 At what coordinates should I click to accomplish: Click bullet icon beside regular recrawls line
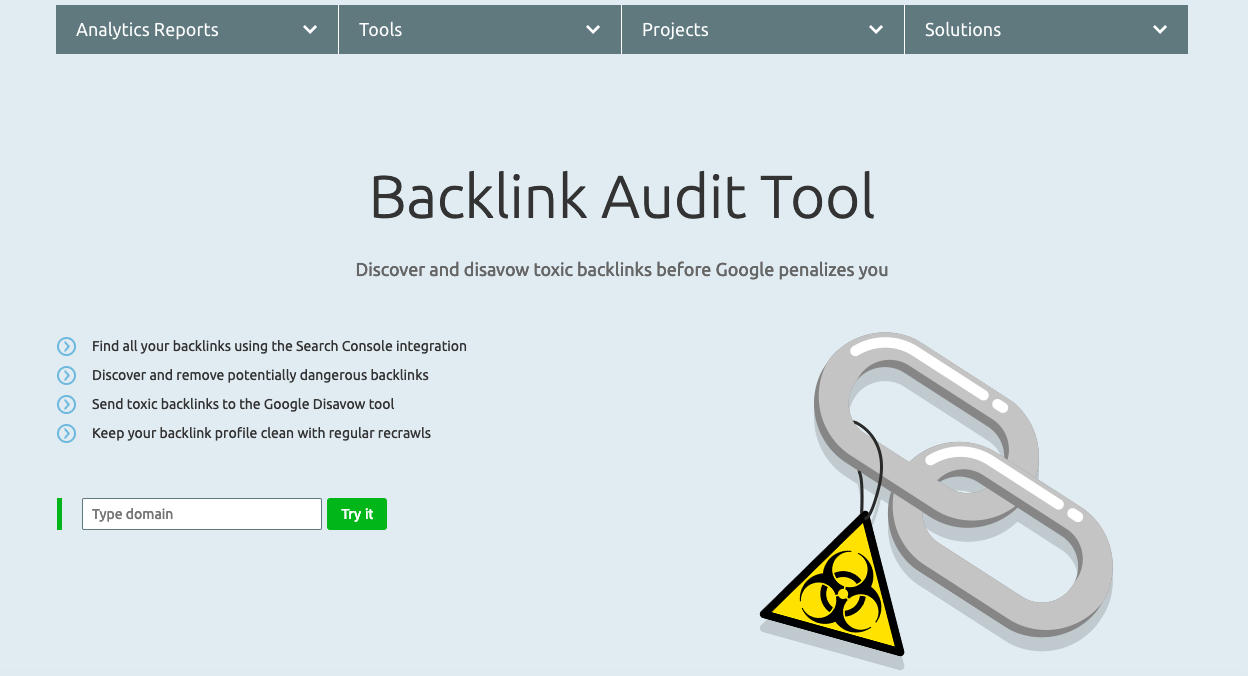(x=67, y=434)
